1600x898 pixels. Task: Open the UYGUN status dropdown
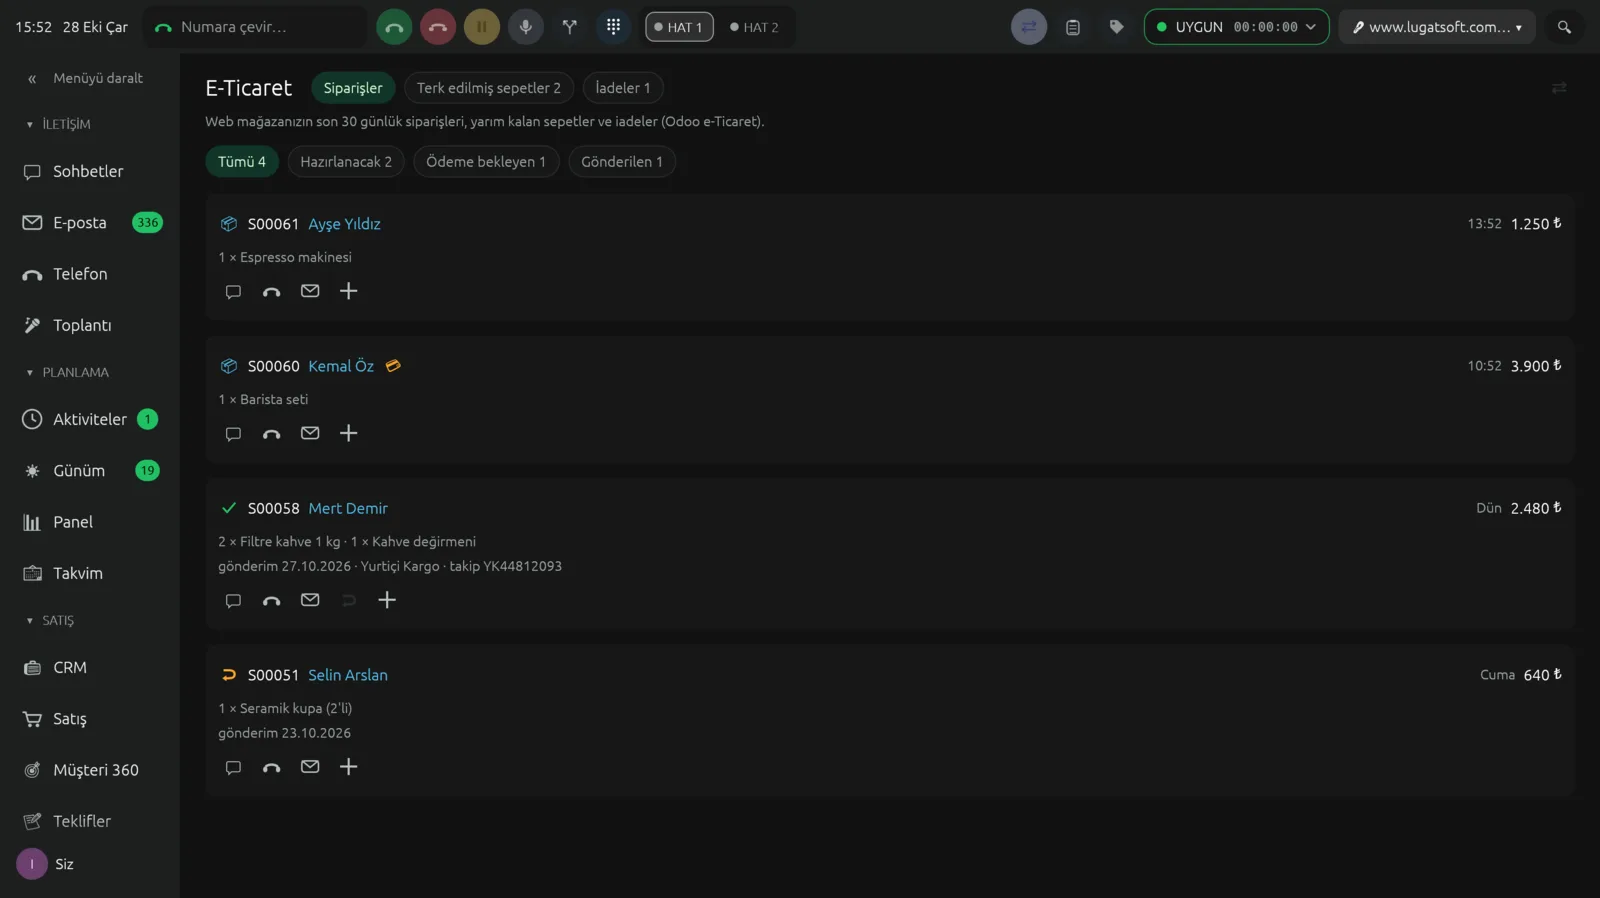click(x=1236, y=27)
